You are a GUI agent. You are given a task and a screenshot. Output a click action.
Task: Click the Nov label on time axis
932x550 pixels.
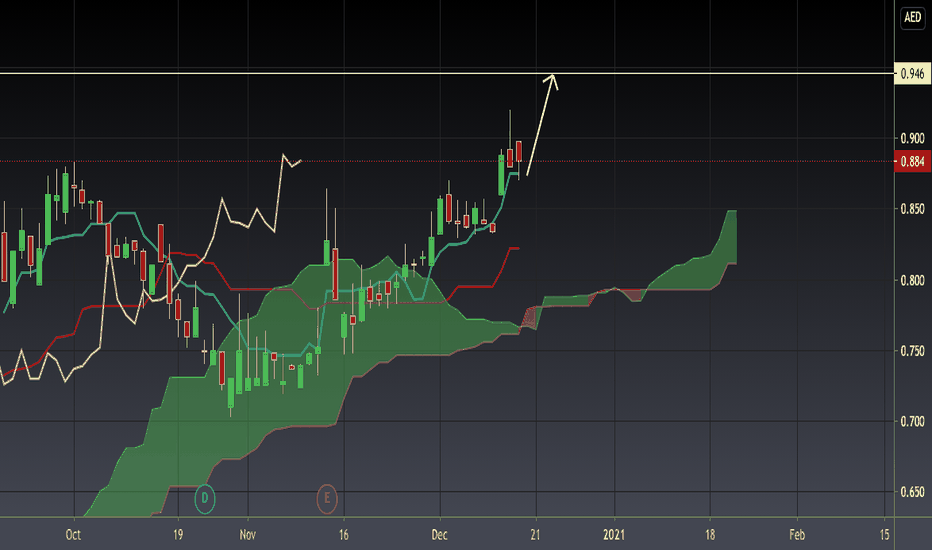coord(247,535)
